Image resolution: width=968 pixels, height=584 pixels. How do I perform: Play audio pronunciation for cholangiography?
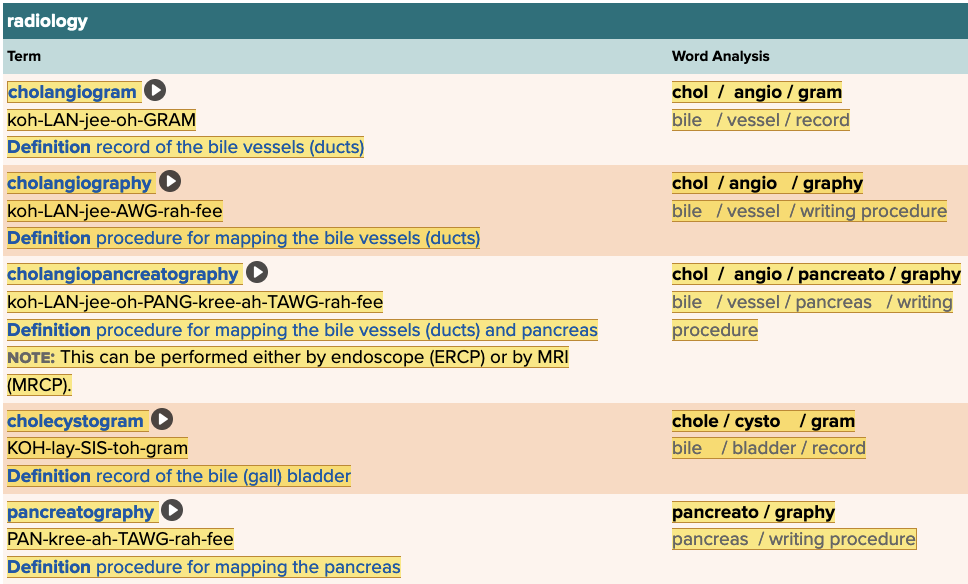click(x=171, y=182)
